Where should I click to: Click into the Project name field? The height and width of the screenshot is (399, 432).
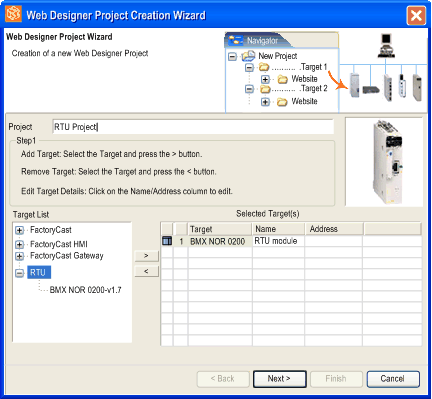[193, 127]
